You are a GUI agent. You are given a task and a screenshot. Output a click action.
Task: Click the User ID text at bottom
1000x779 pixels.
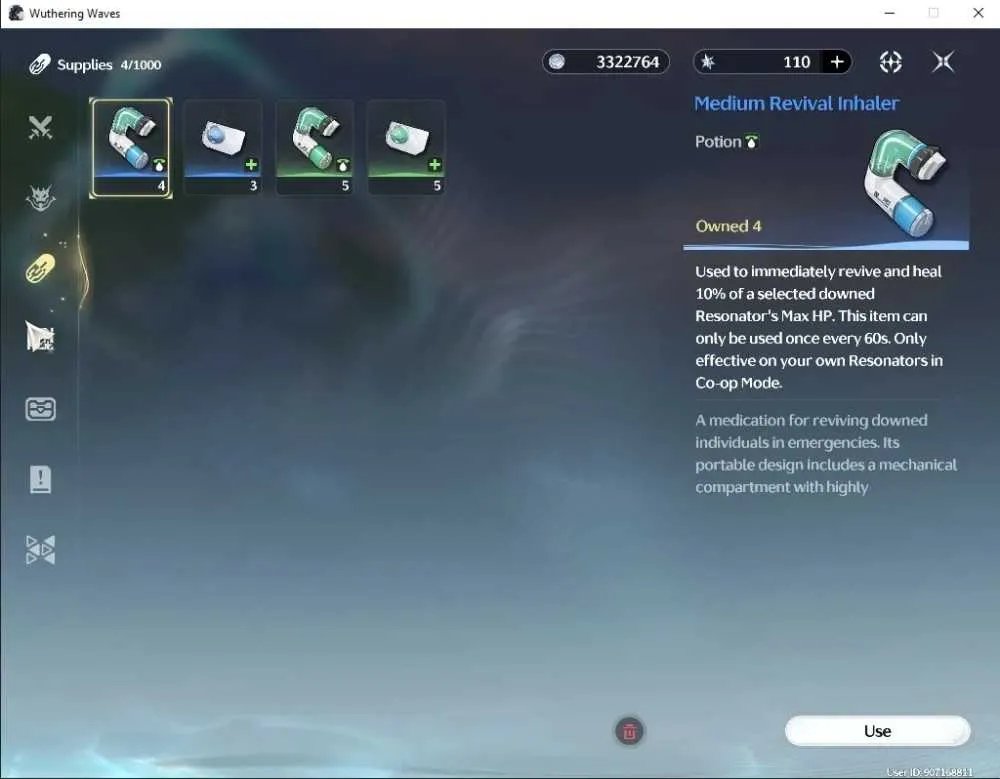point(930,772)
